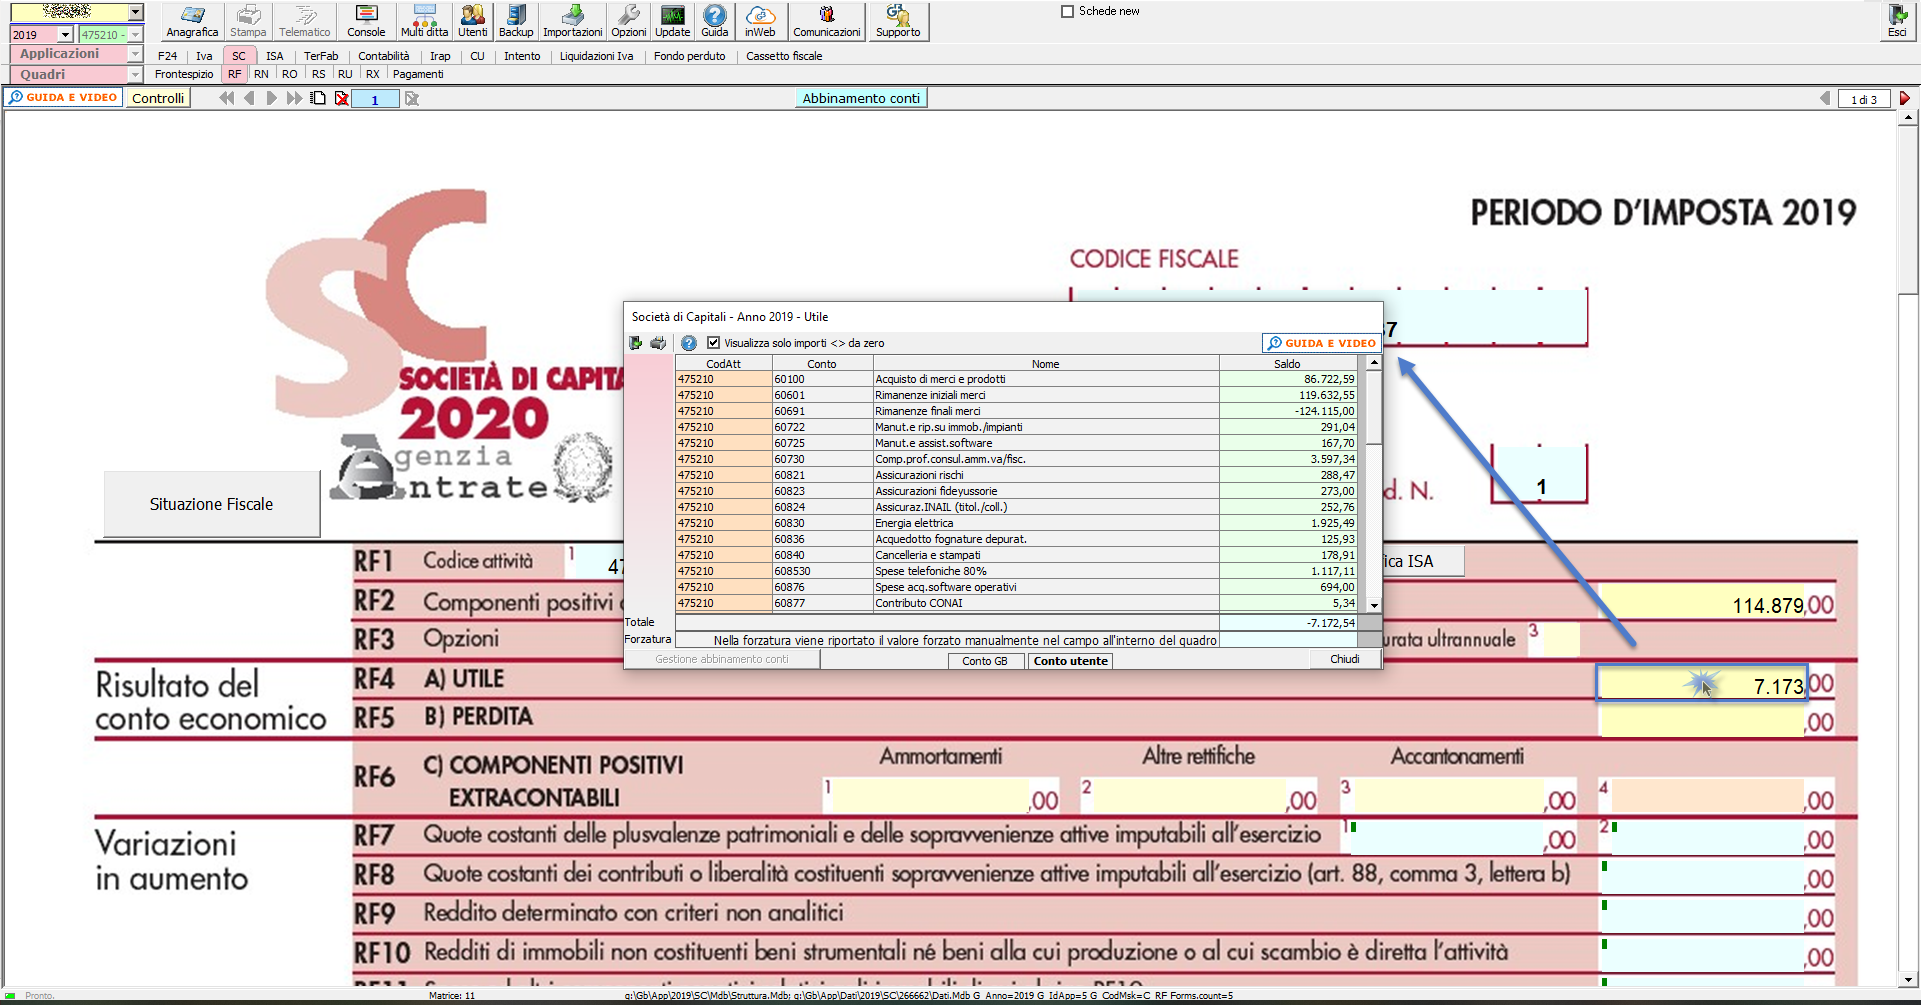Go to next page red arrow
The height and width of the screenshot is (1005, 1921).
coord(1905,98)
